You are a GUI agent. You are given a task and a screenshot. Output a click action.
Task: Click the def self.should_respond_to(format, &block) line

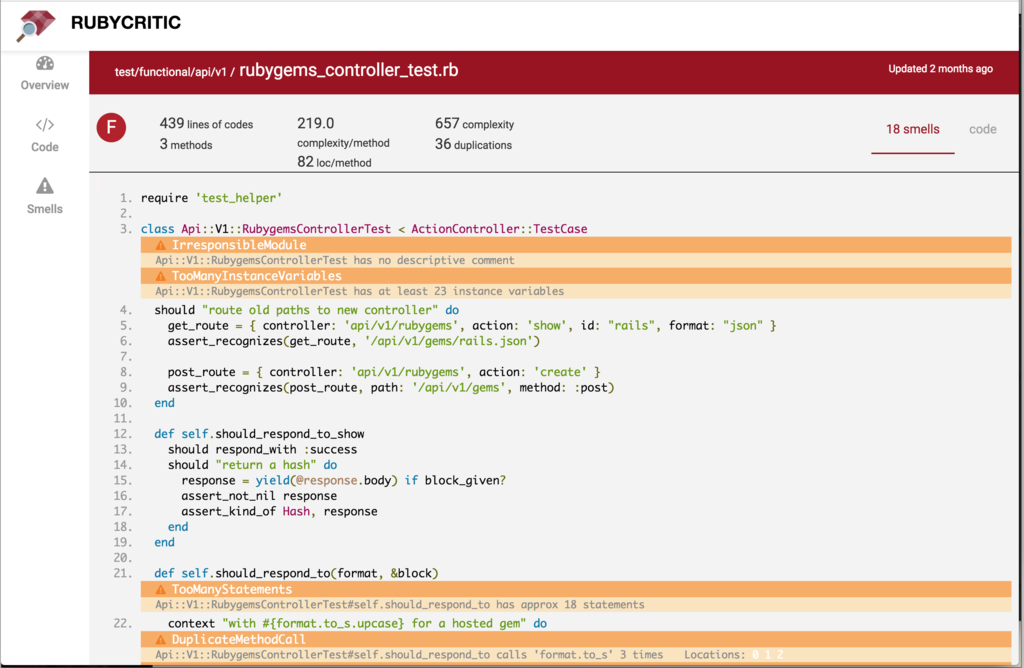[x=296, y=573]
